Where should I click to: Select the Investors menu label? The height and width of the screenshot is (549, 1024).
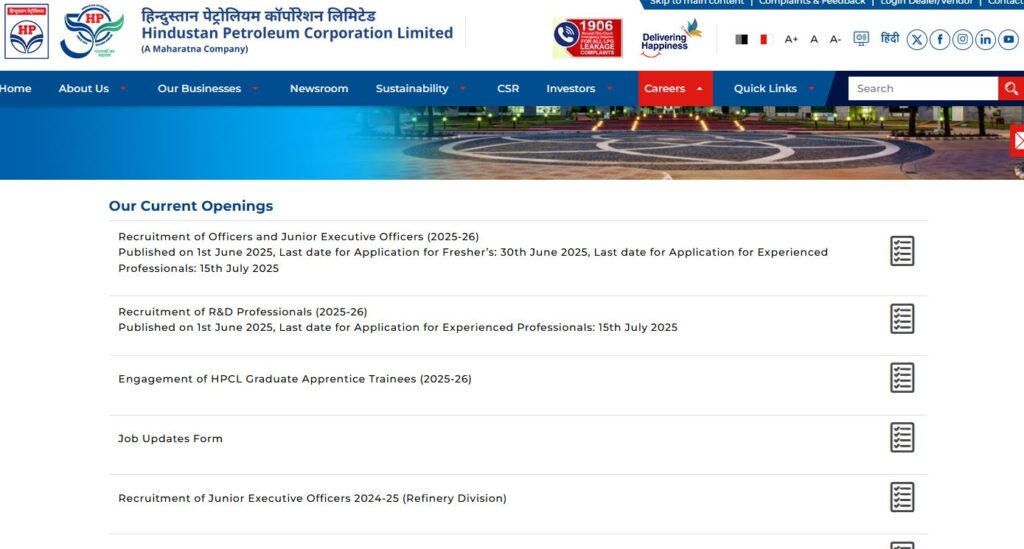tap(571, 88)
